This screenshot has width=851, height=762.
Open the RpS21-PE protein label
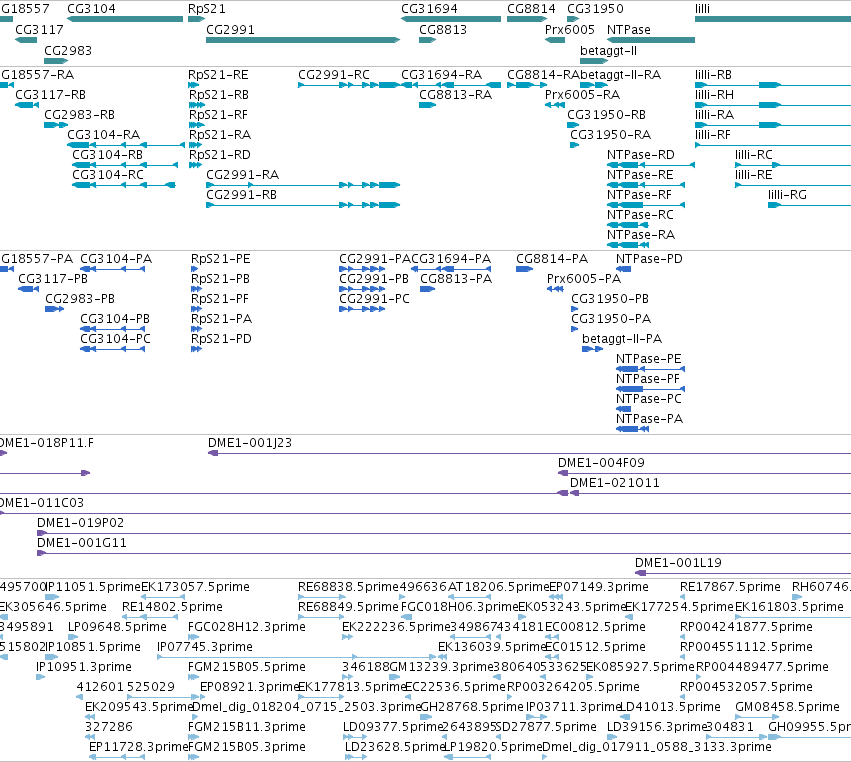tap(220, 259)
